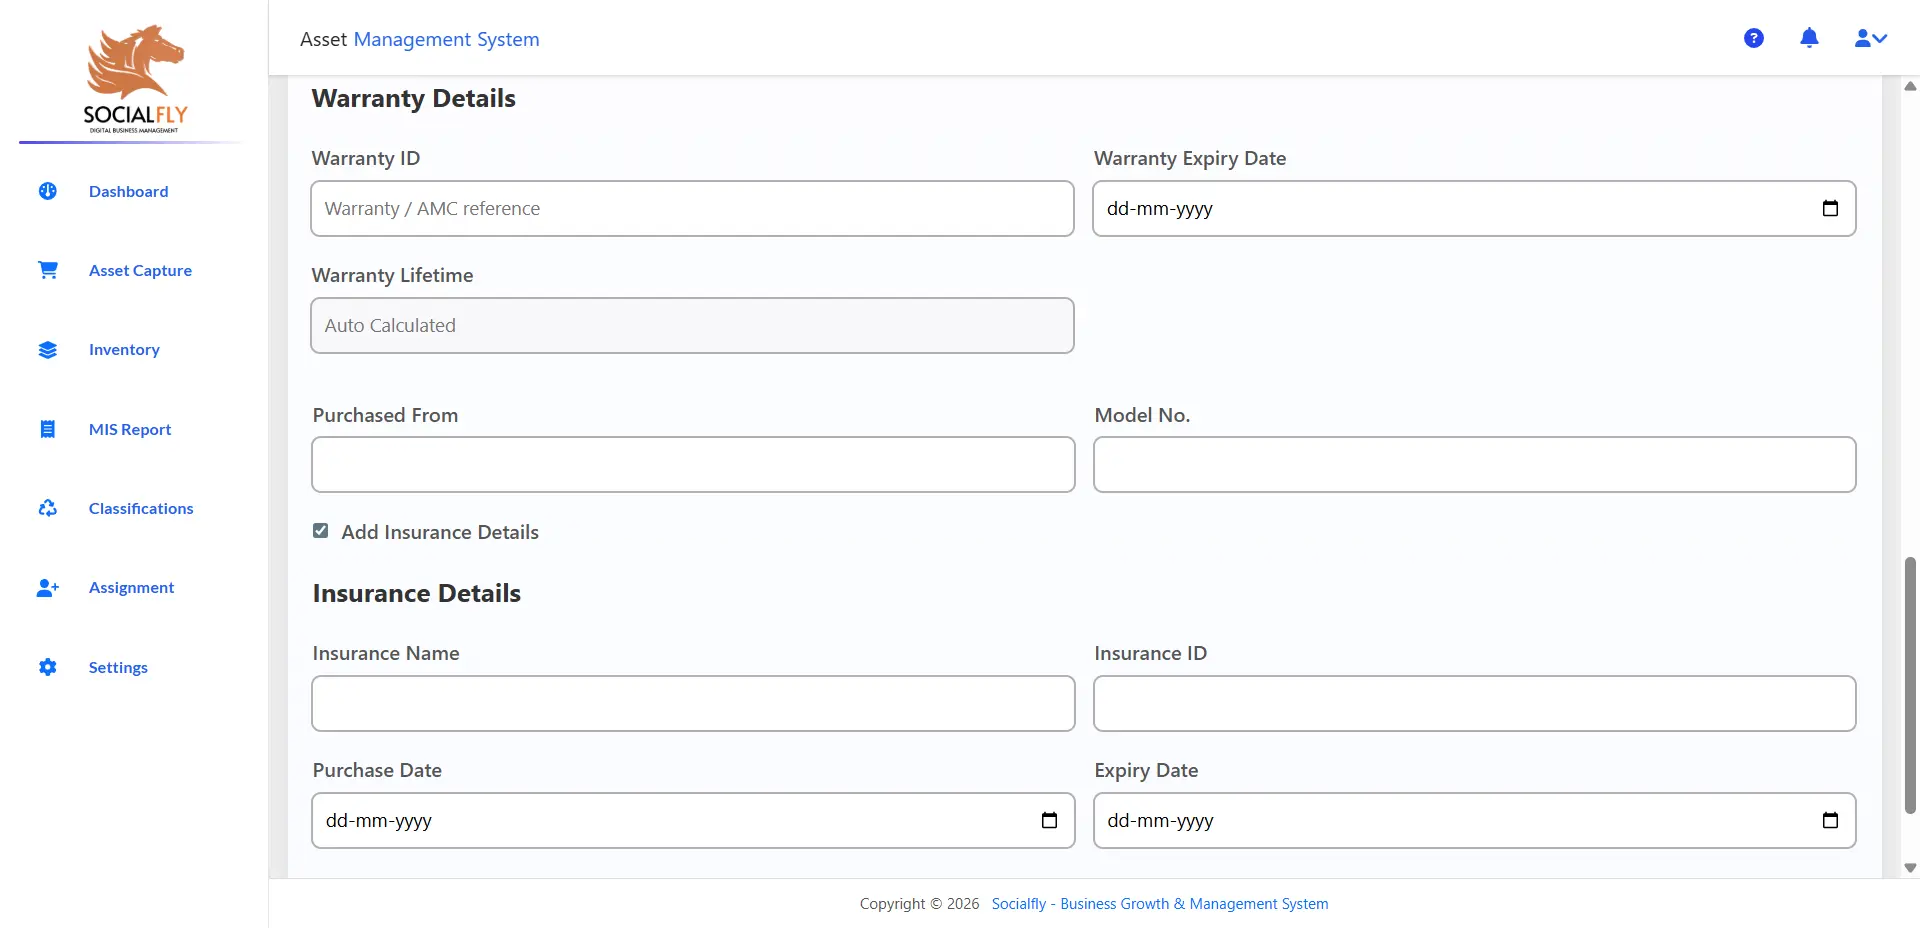Click the Asset Capture cart icon
This screenshot has height=928, width=1920.
coord(48,270)
